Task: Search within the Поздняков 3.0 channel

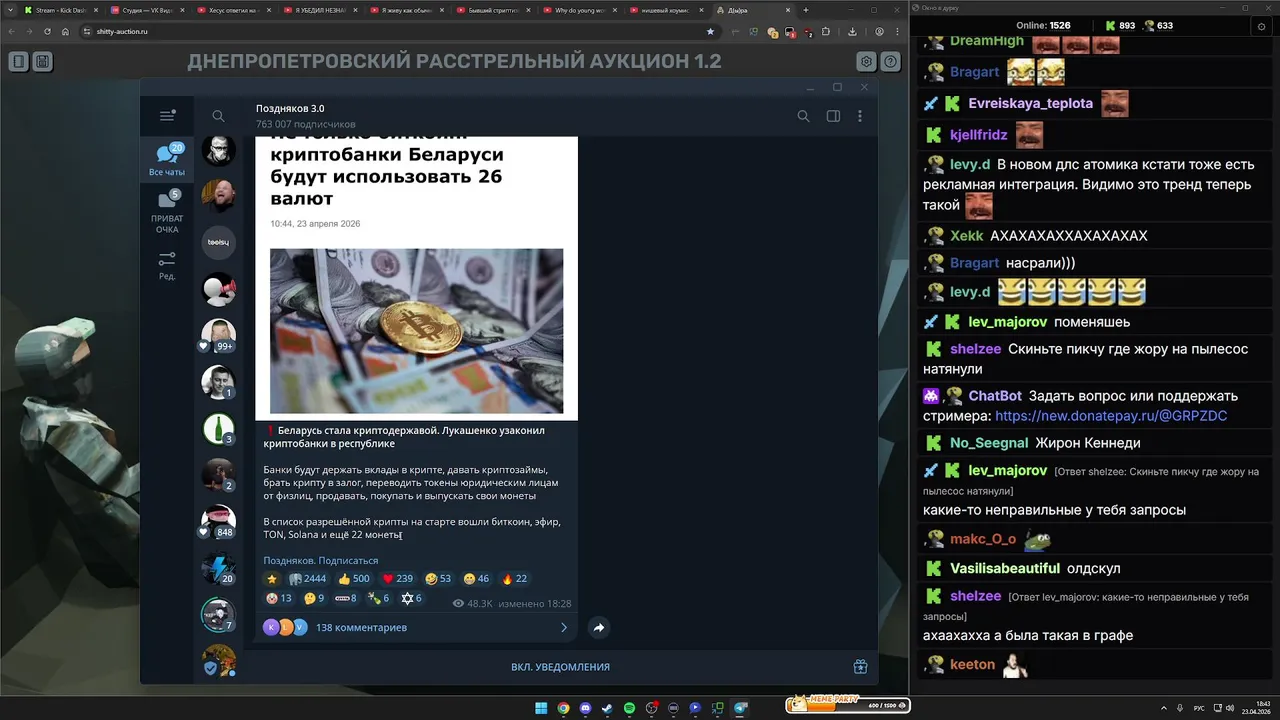Action: click(803, 116)
